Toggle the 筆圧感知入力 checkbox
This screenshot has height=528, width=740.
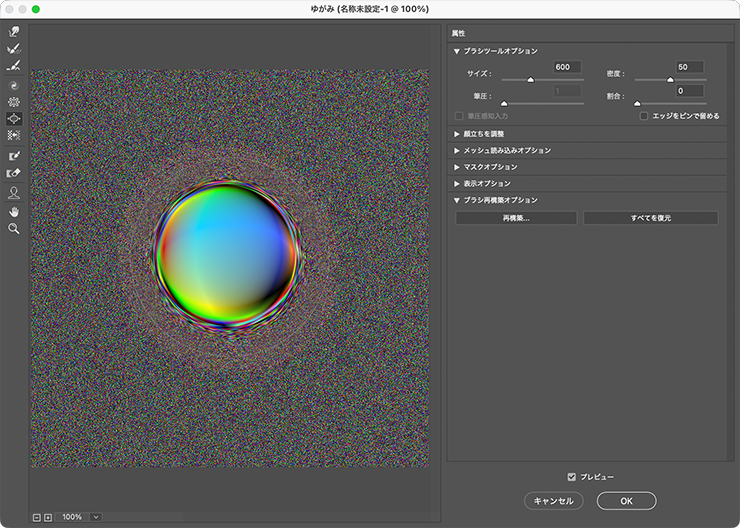pyautogui.click(x=459, y=116)
